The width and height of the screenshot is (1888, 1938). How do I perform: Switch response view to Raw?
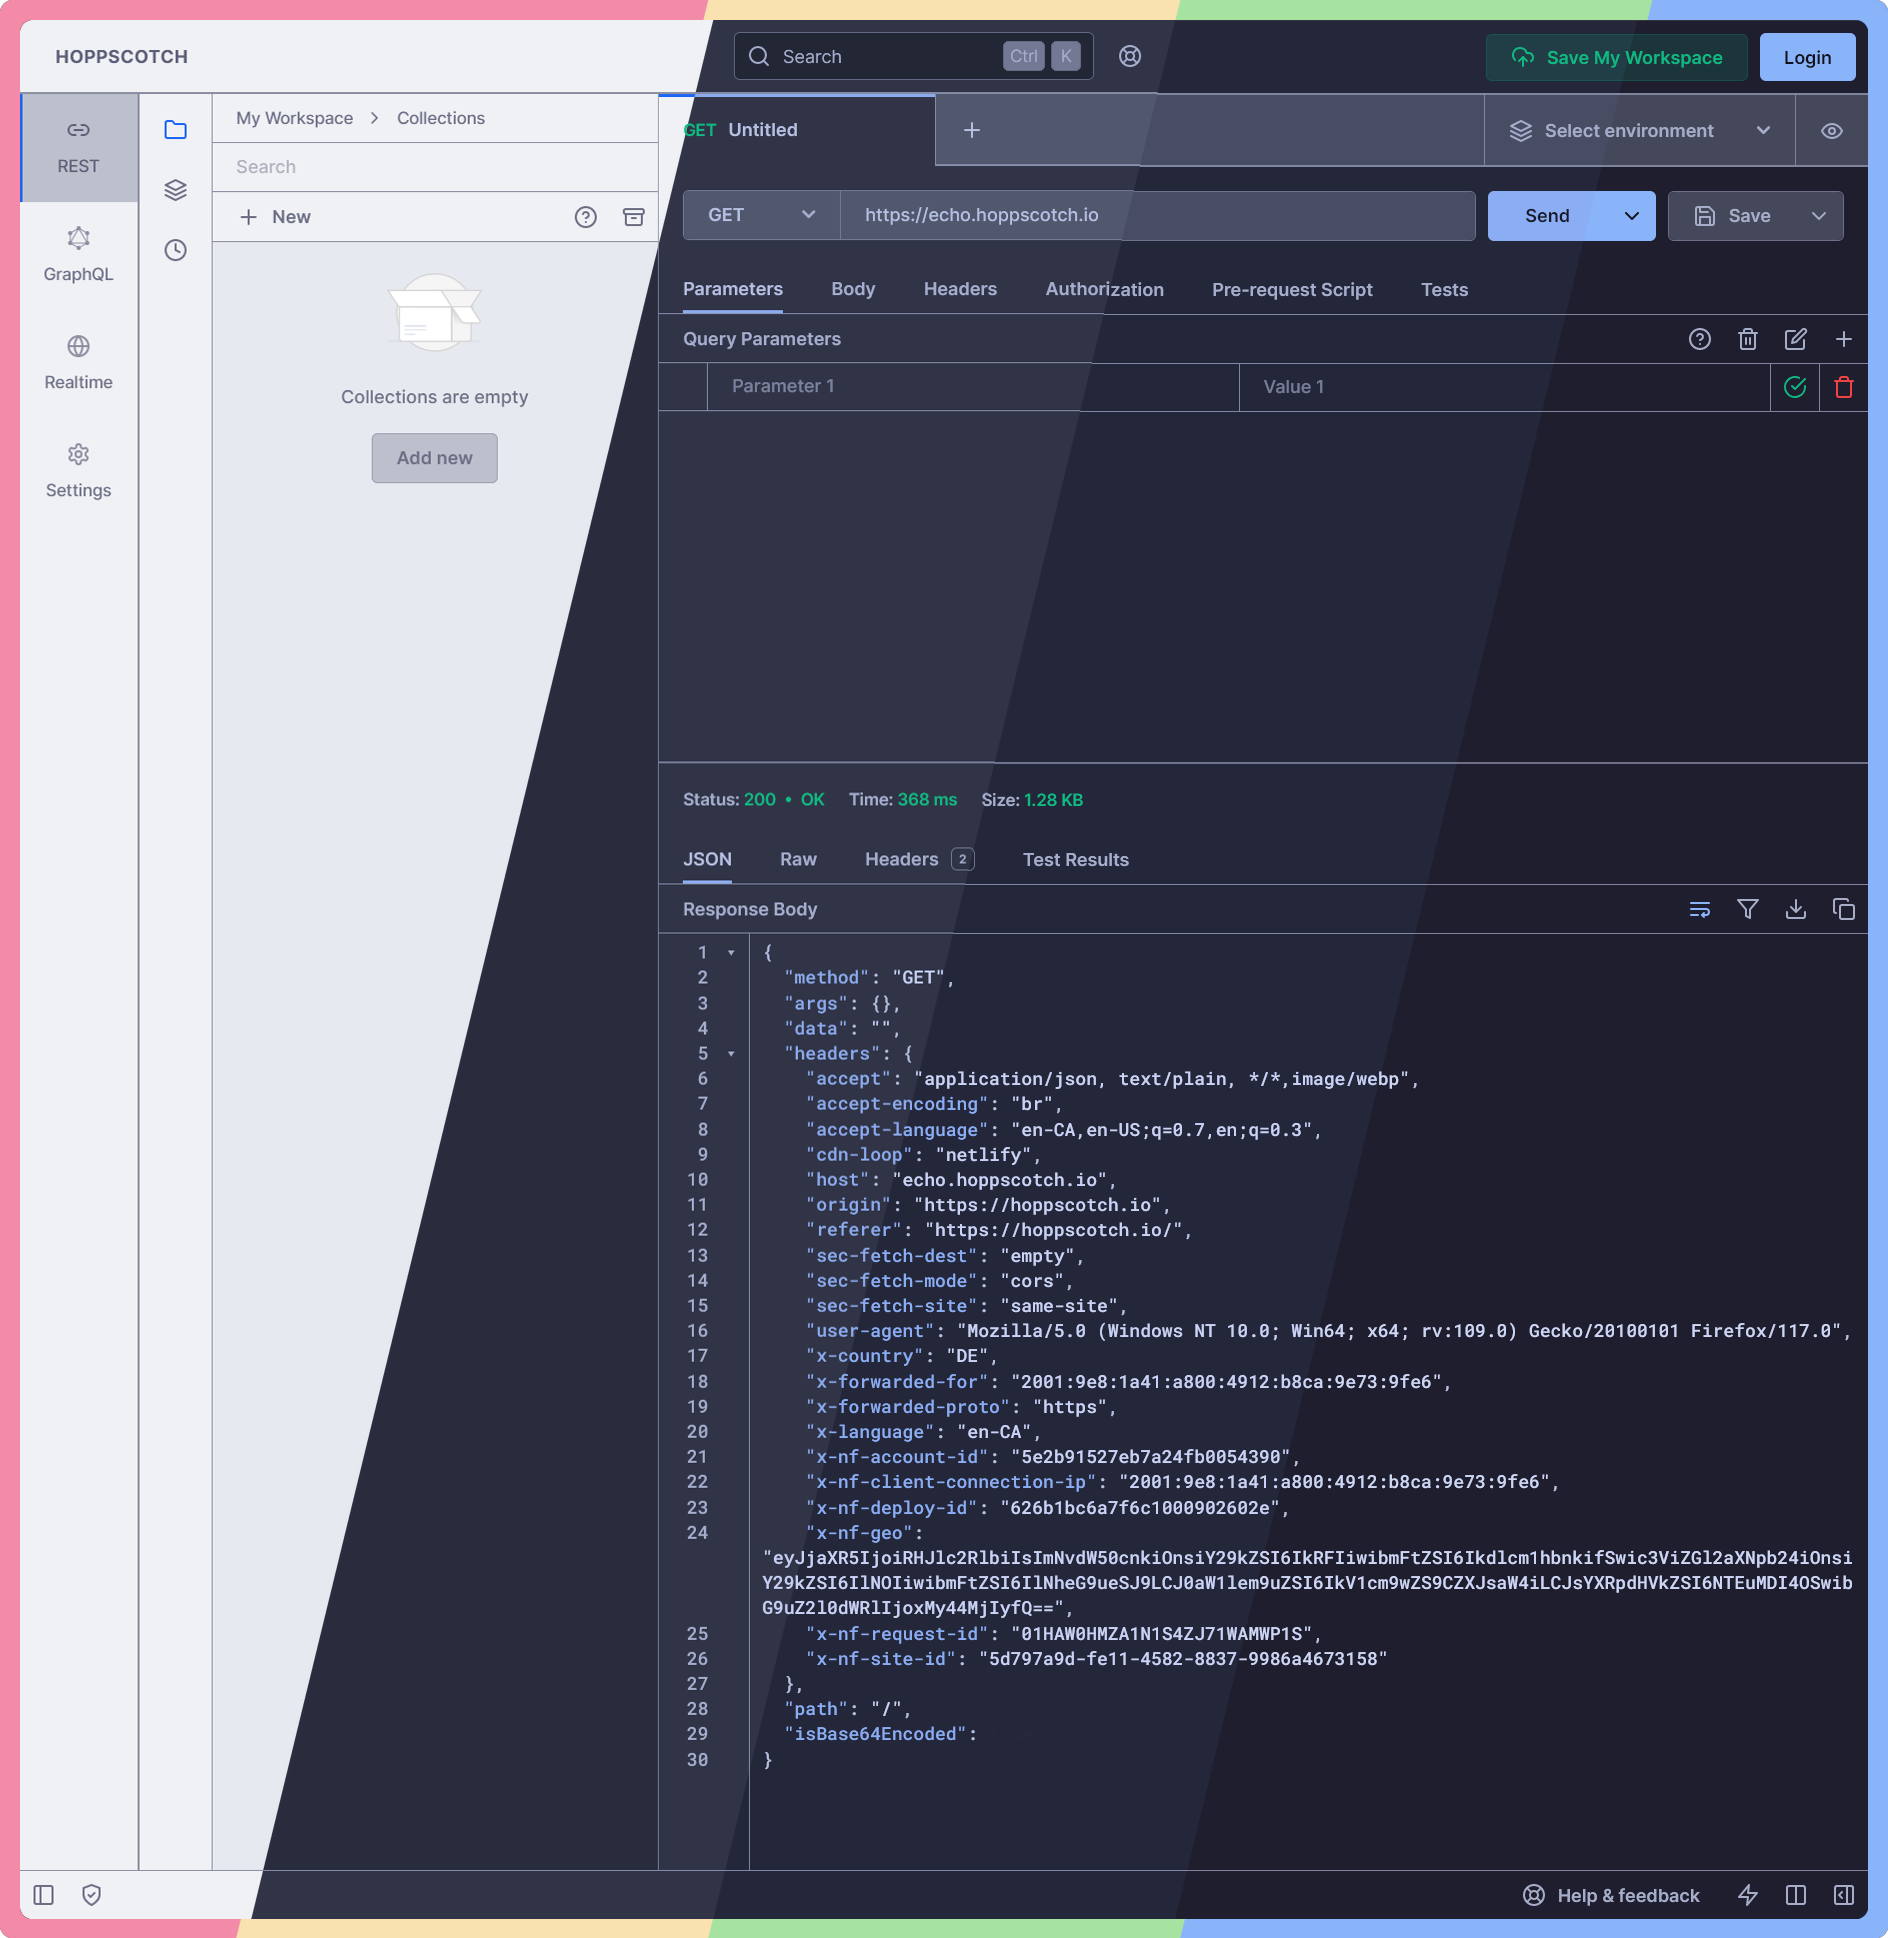click(x=798, y=859)
